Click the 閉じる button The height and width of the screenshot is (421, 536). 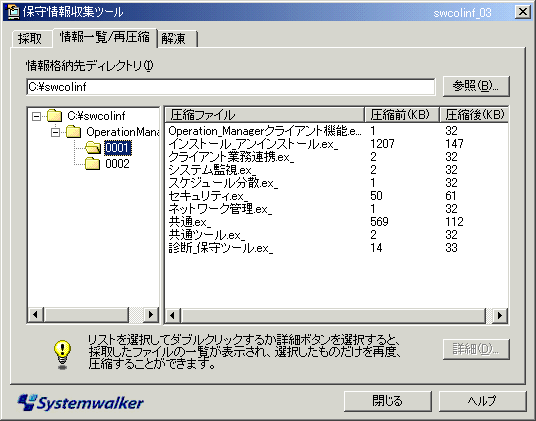click(x=388, y=401)
